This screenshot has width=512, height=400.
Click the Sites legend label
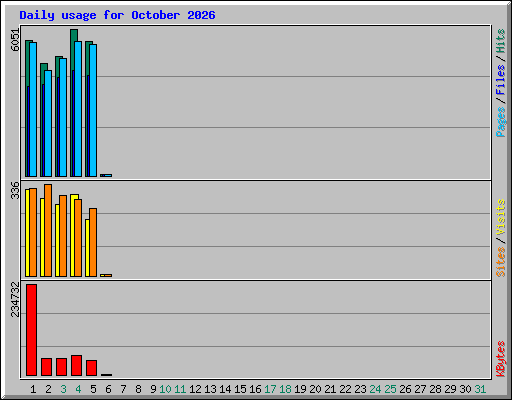500,262
